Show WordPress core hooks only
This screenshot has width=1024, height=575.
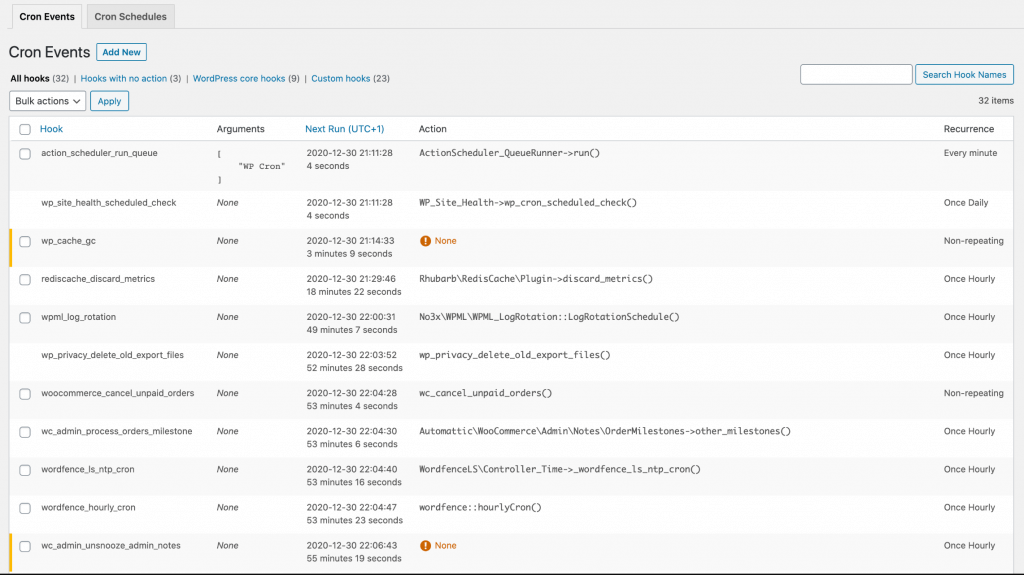point(239,78)
